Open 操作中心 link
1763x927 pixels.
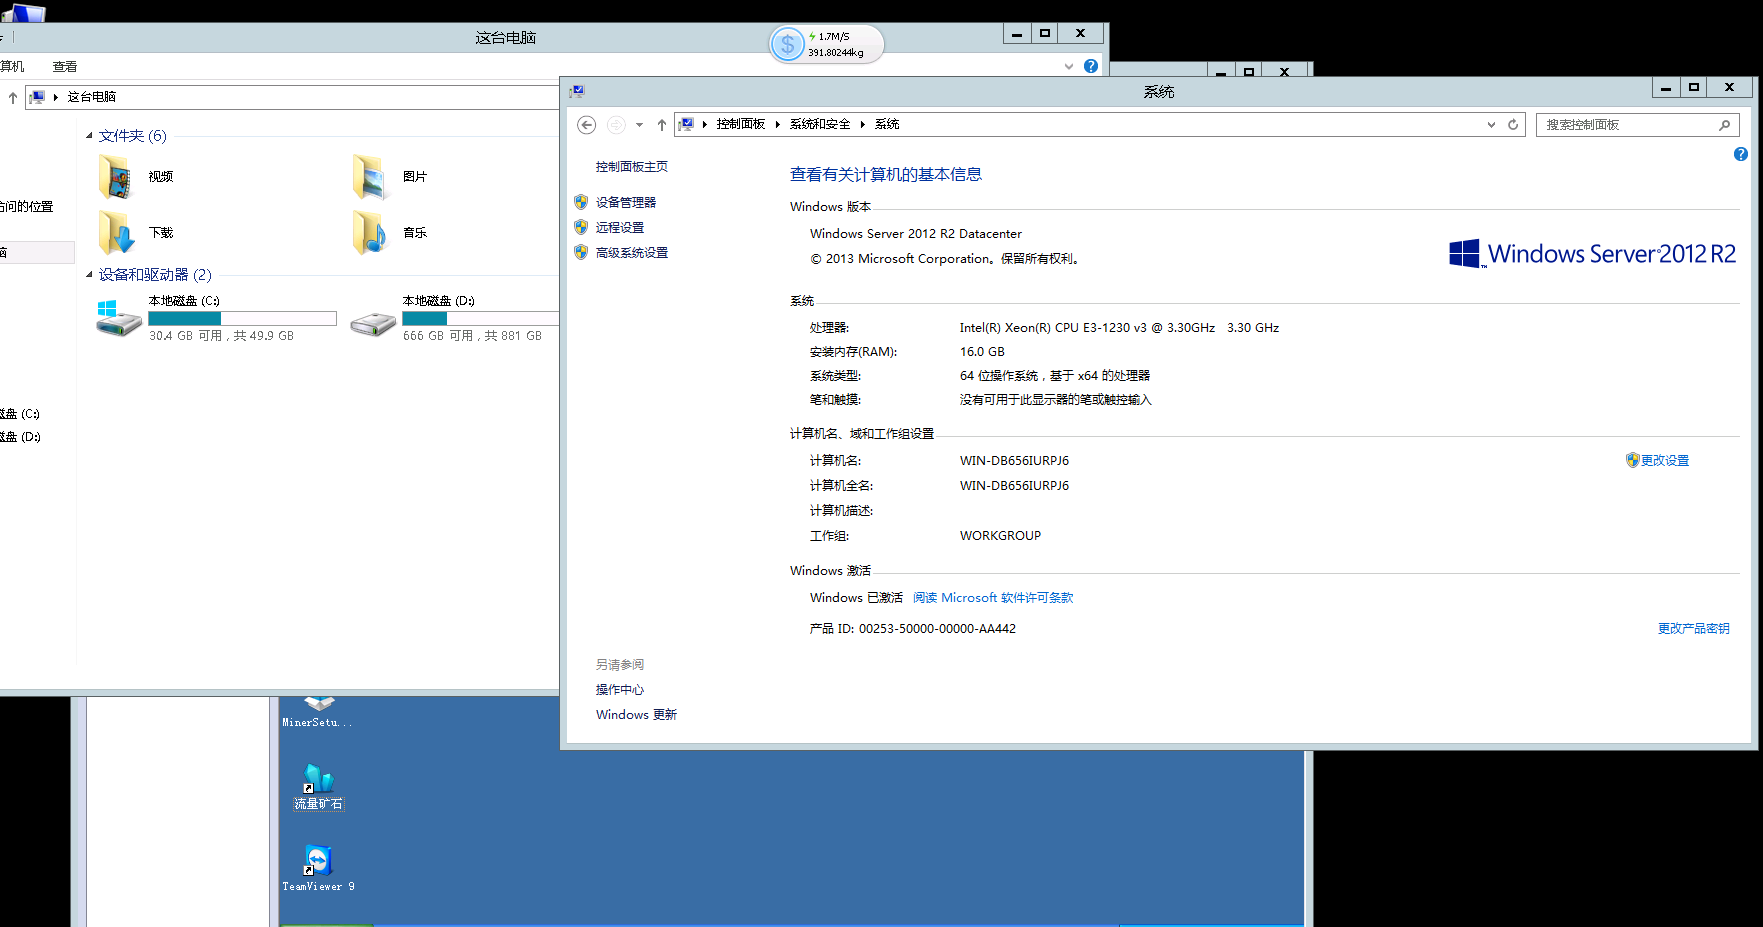(620, 689)
